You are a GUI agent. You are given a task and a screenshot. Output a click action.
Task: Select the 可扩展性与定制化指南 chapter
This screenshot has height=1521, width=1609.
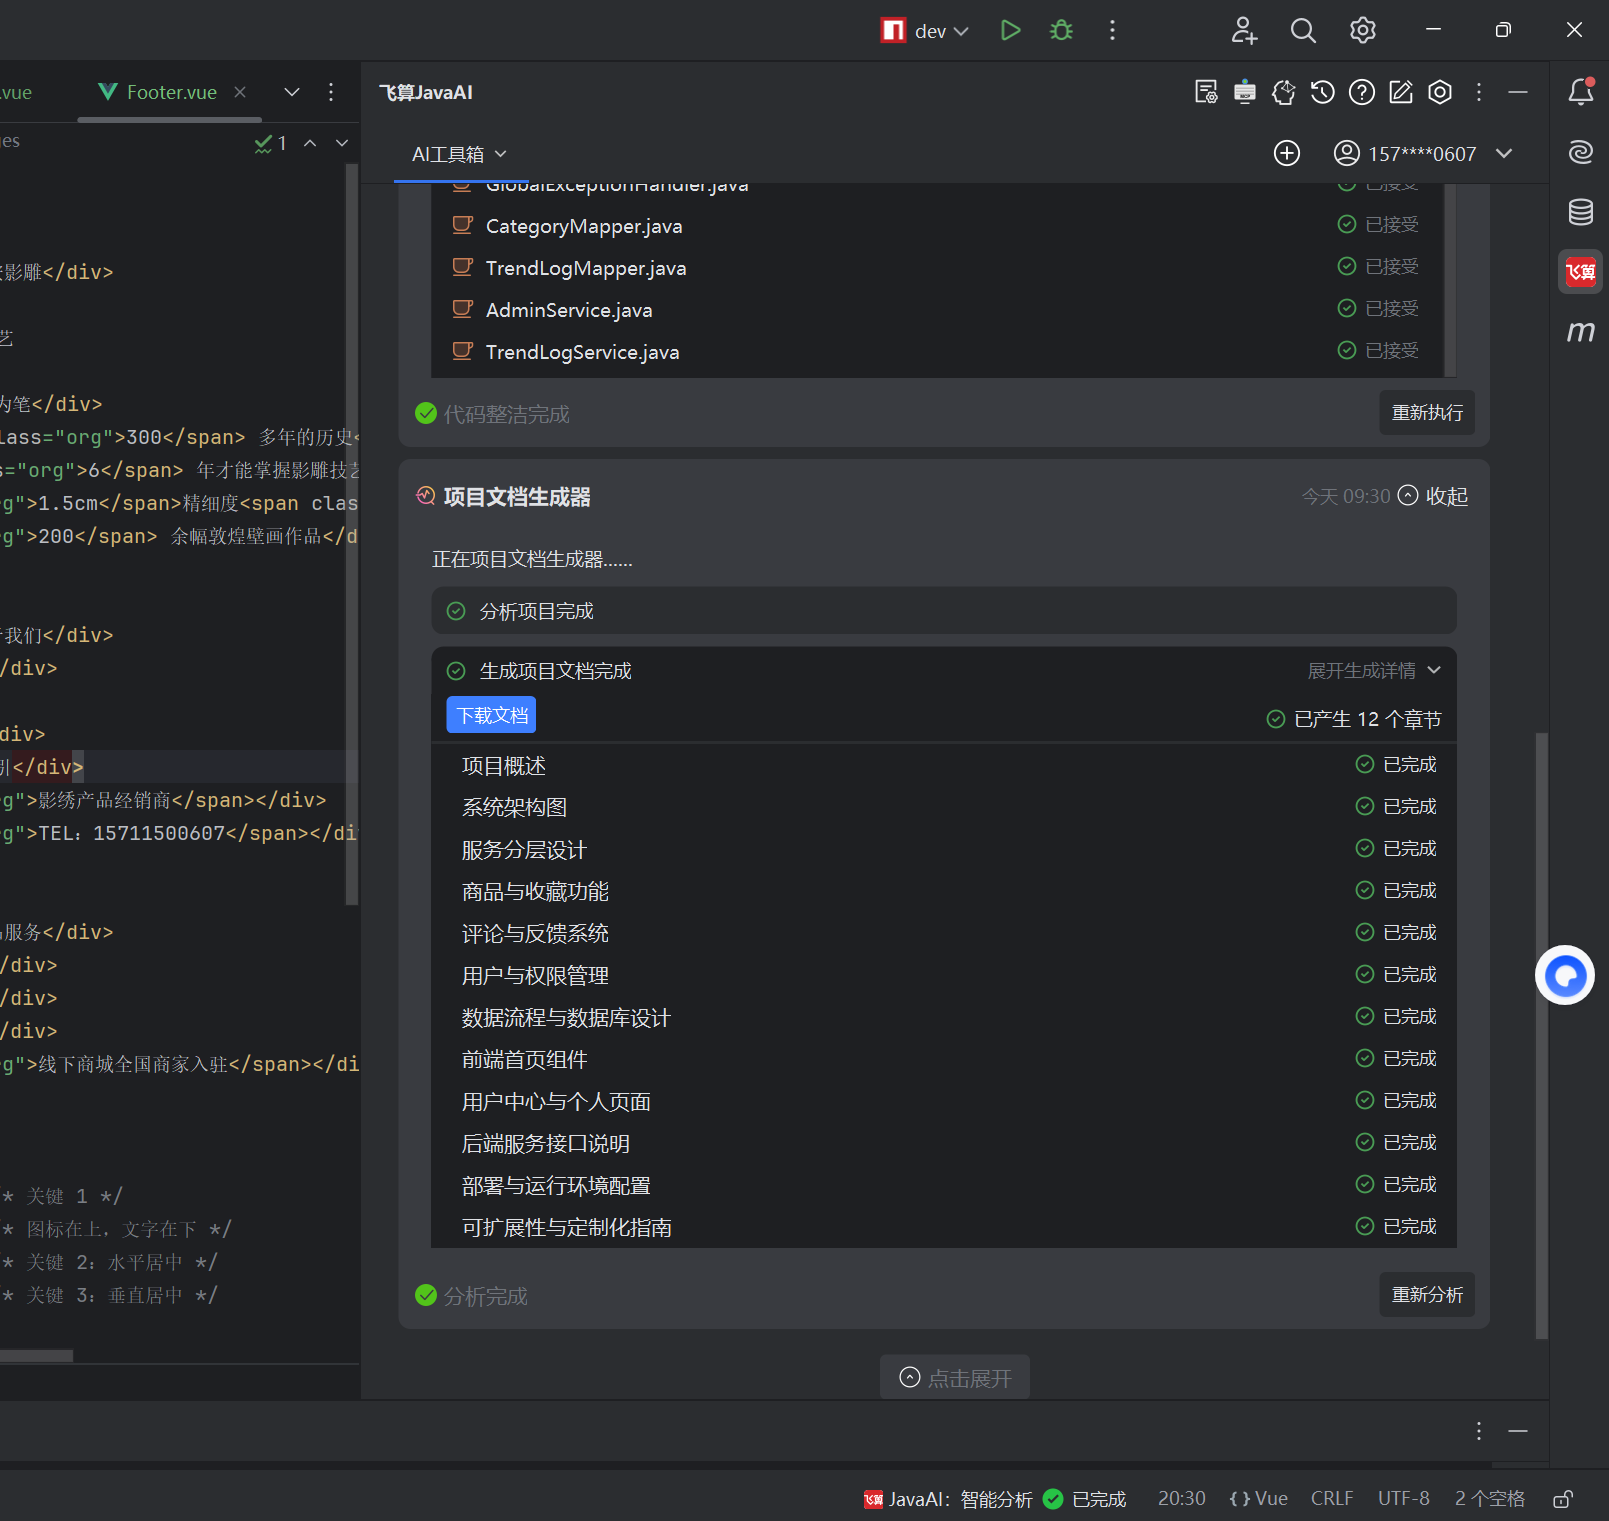pos(567,1227)
